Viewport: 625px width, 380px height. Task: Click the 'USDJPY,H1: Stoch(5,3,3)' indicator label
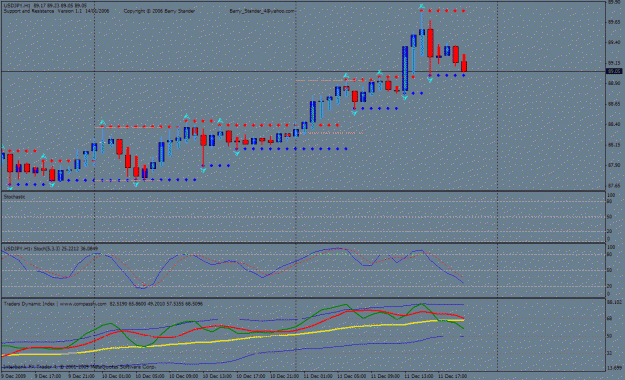click(31, 248)
